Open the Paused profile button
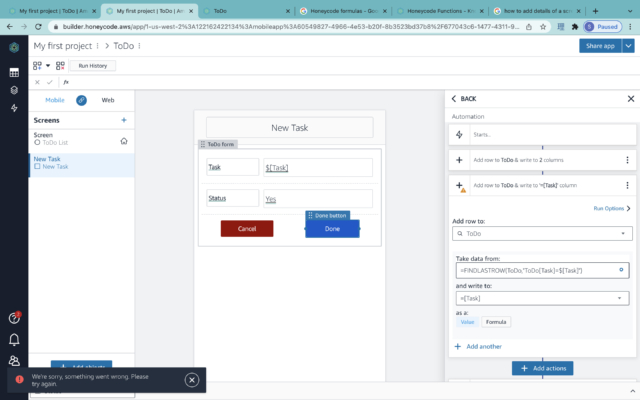This screenshot has height=400, width=640. click(602, 27)
